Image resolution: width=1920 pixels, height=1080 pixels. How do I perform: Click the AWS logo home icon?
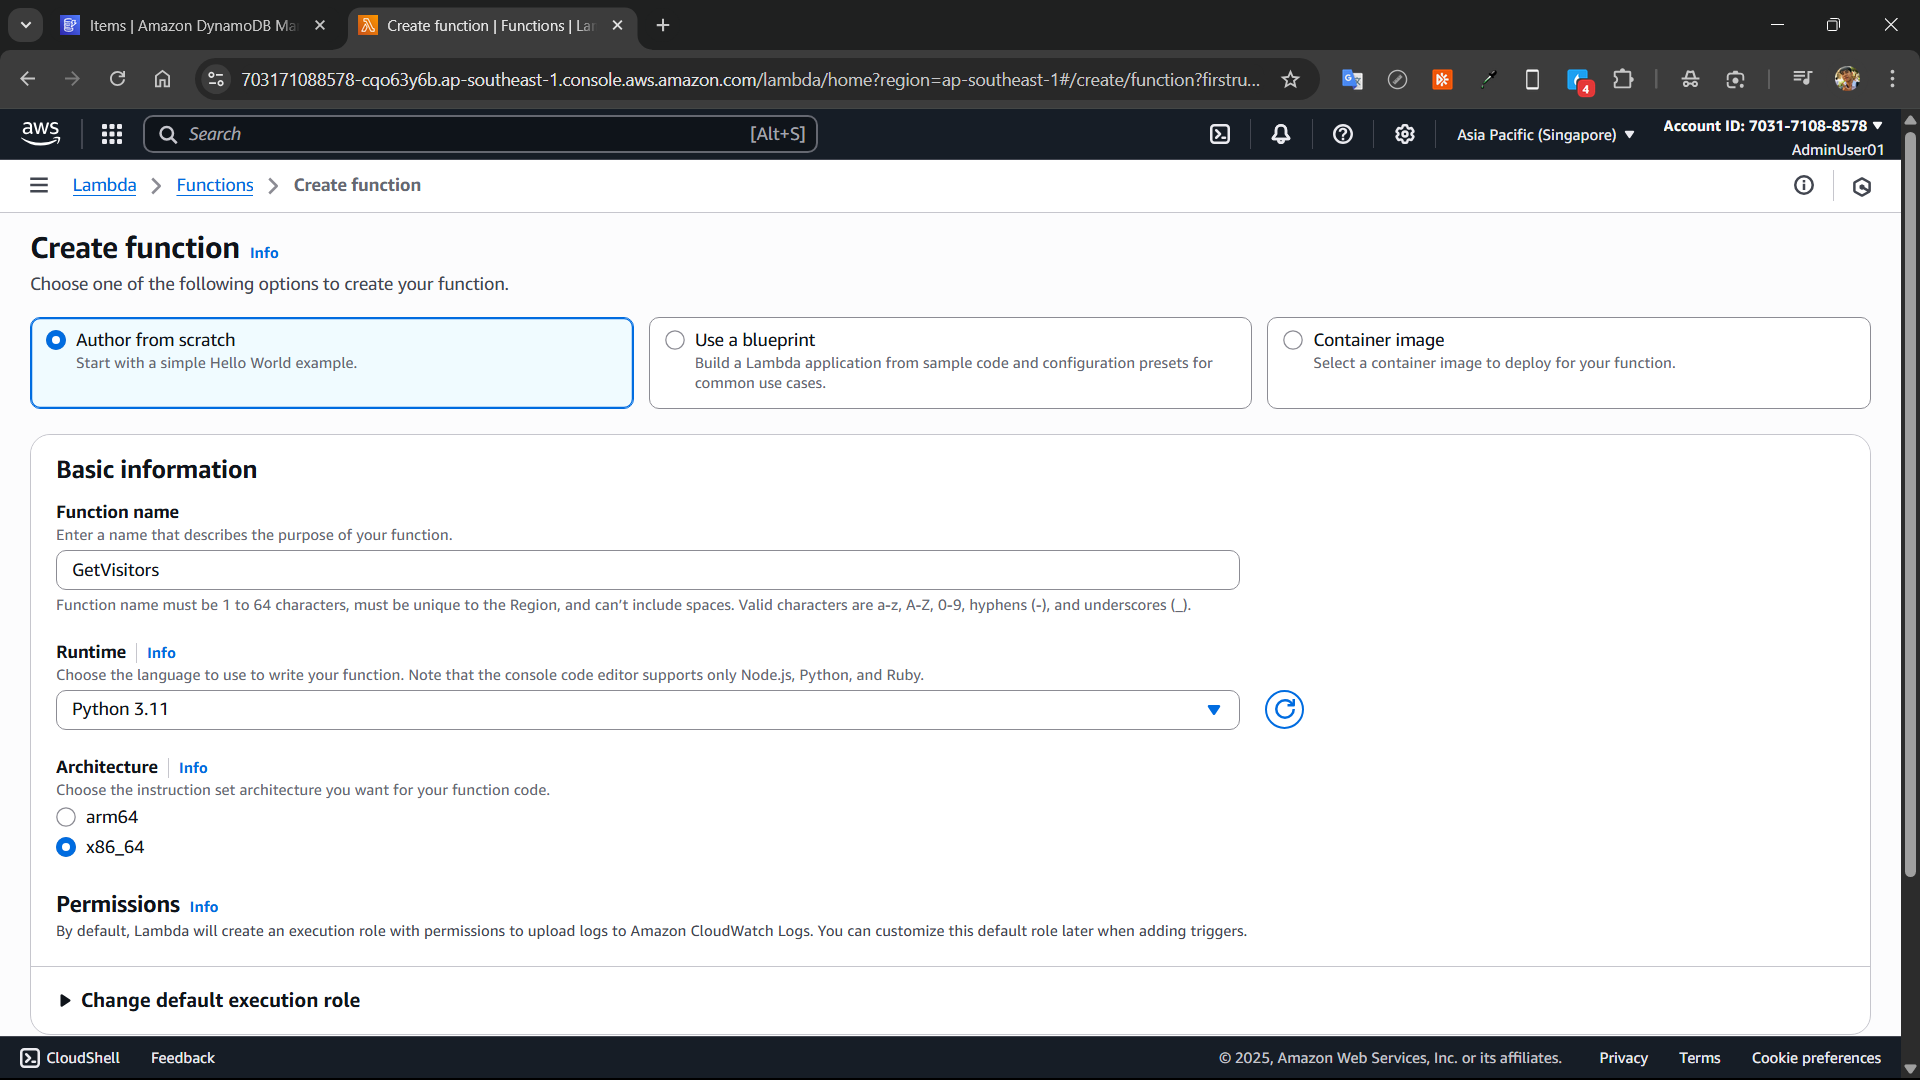pos(41,133)
